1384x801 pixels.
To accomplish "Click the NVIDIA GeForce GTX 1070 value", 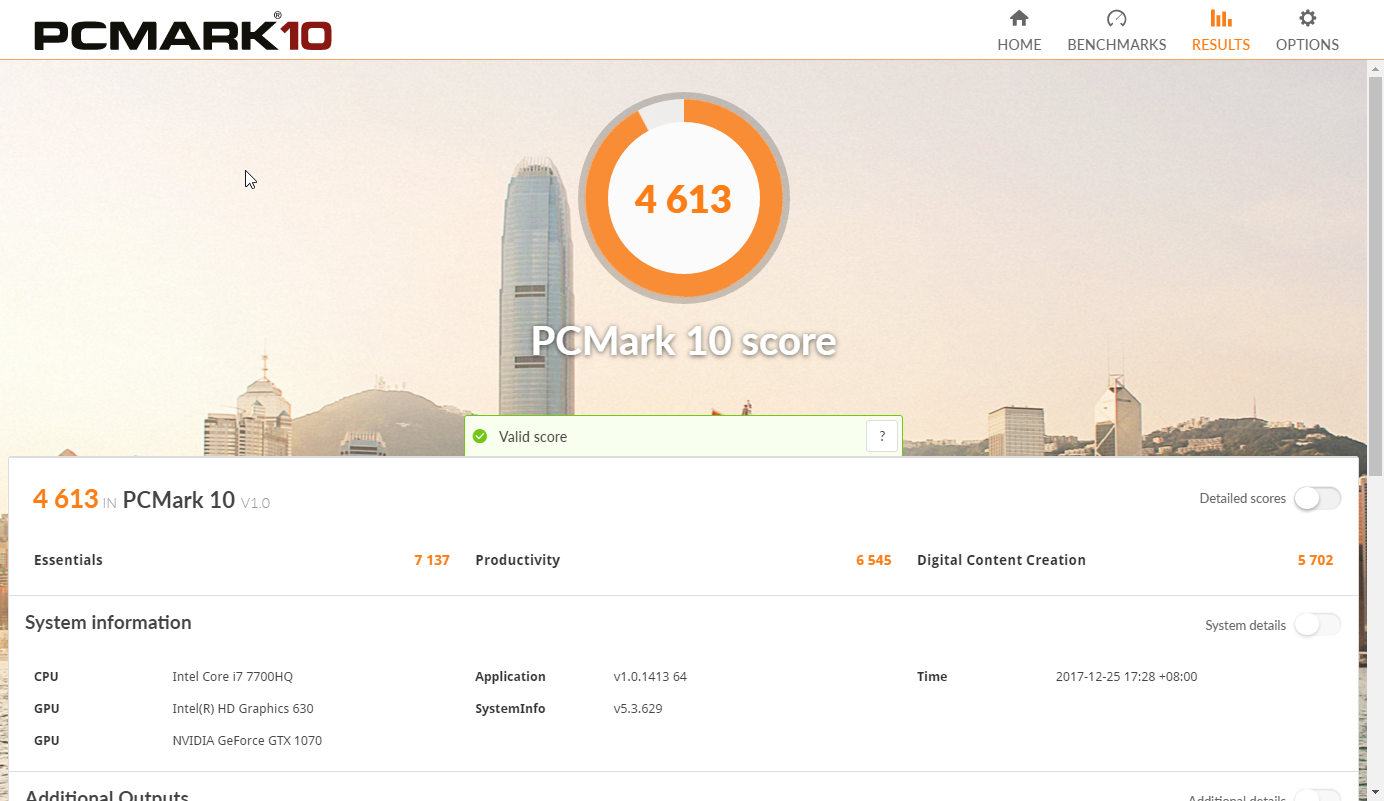I will tap(247, 741).
